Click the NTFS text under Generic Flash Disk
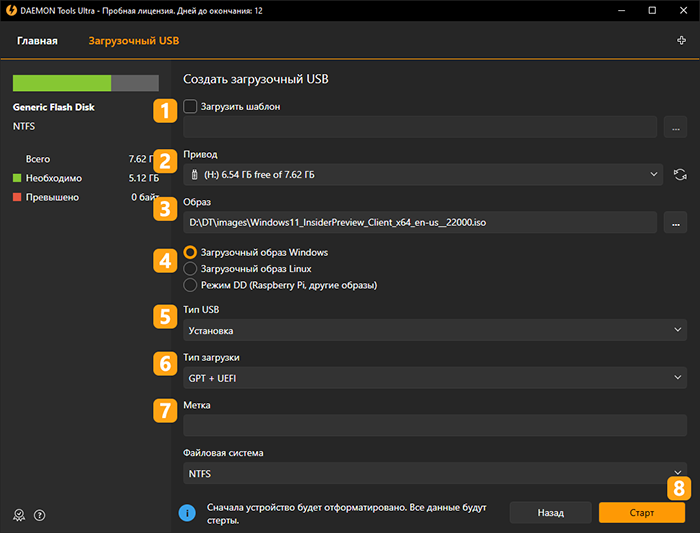 click(24, 126)
